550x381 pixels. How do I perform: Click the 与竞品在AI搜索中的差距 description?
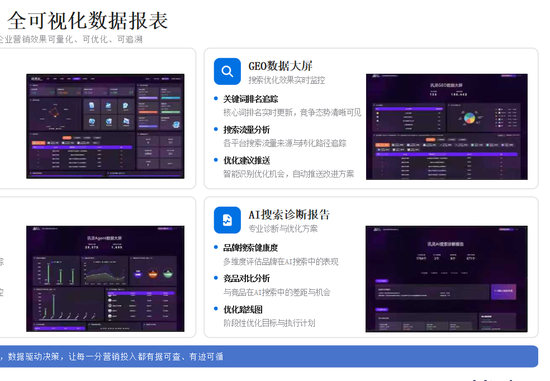[x=277, y=292]
